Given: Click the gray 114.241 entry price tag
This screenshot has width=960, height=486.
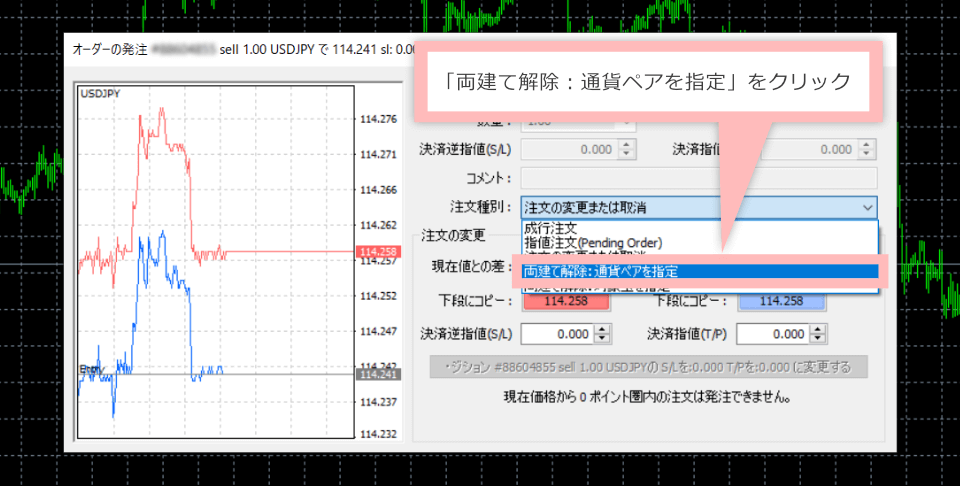Looking at the screenshot, I should tap(376, 374).
